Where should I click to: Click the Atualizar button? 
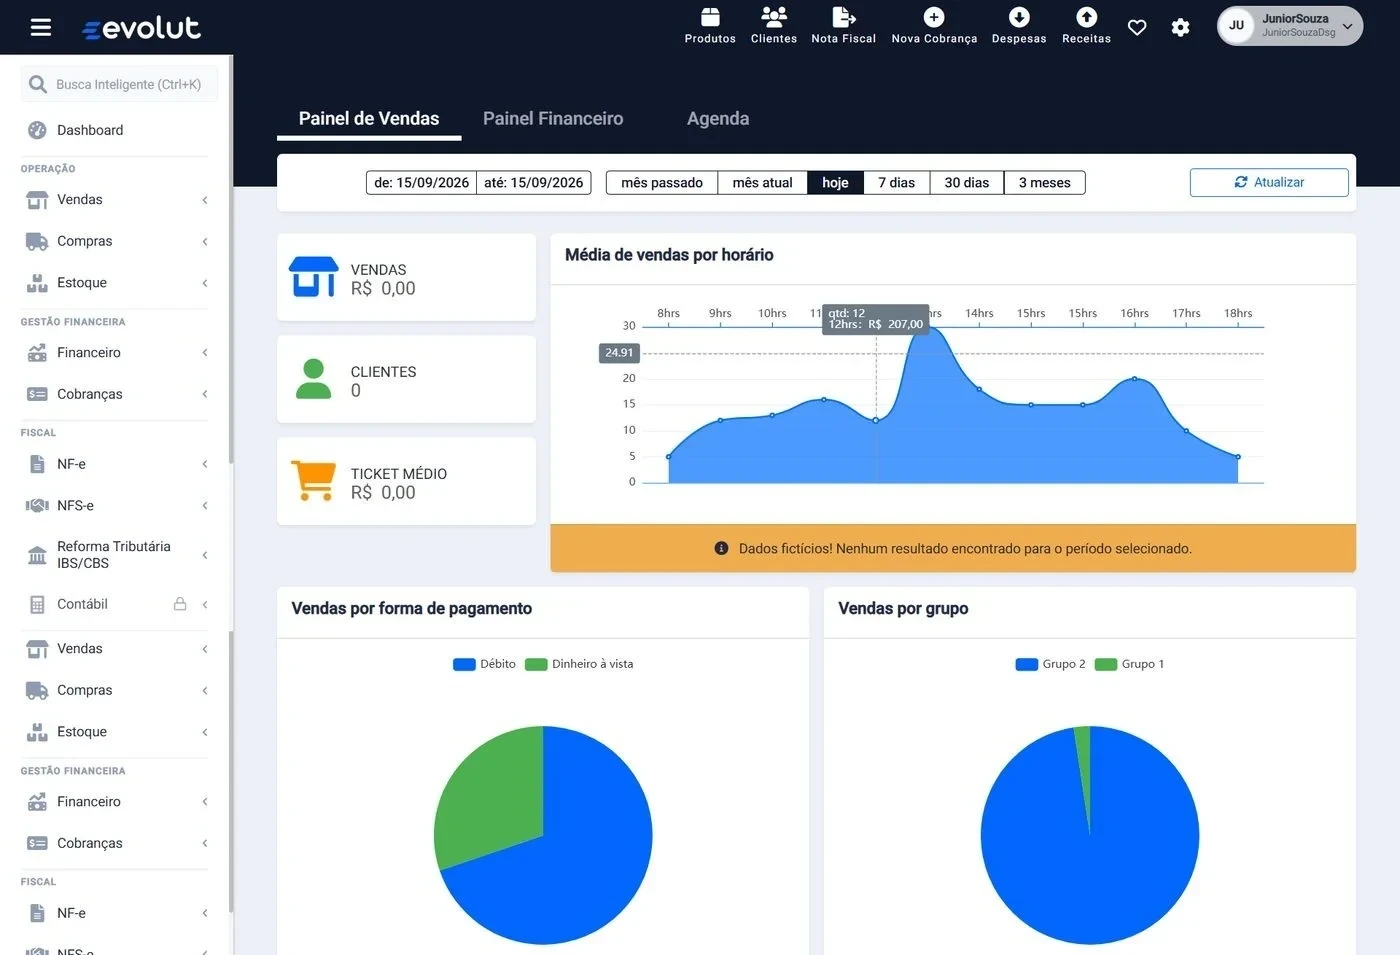[1269, 182]
